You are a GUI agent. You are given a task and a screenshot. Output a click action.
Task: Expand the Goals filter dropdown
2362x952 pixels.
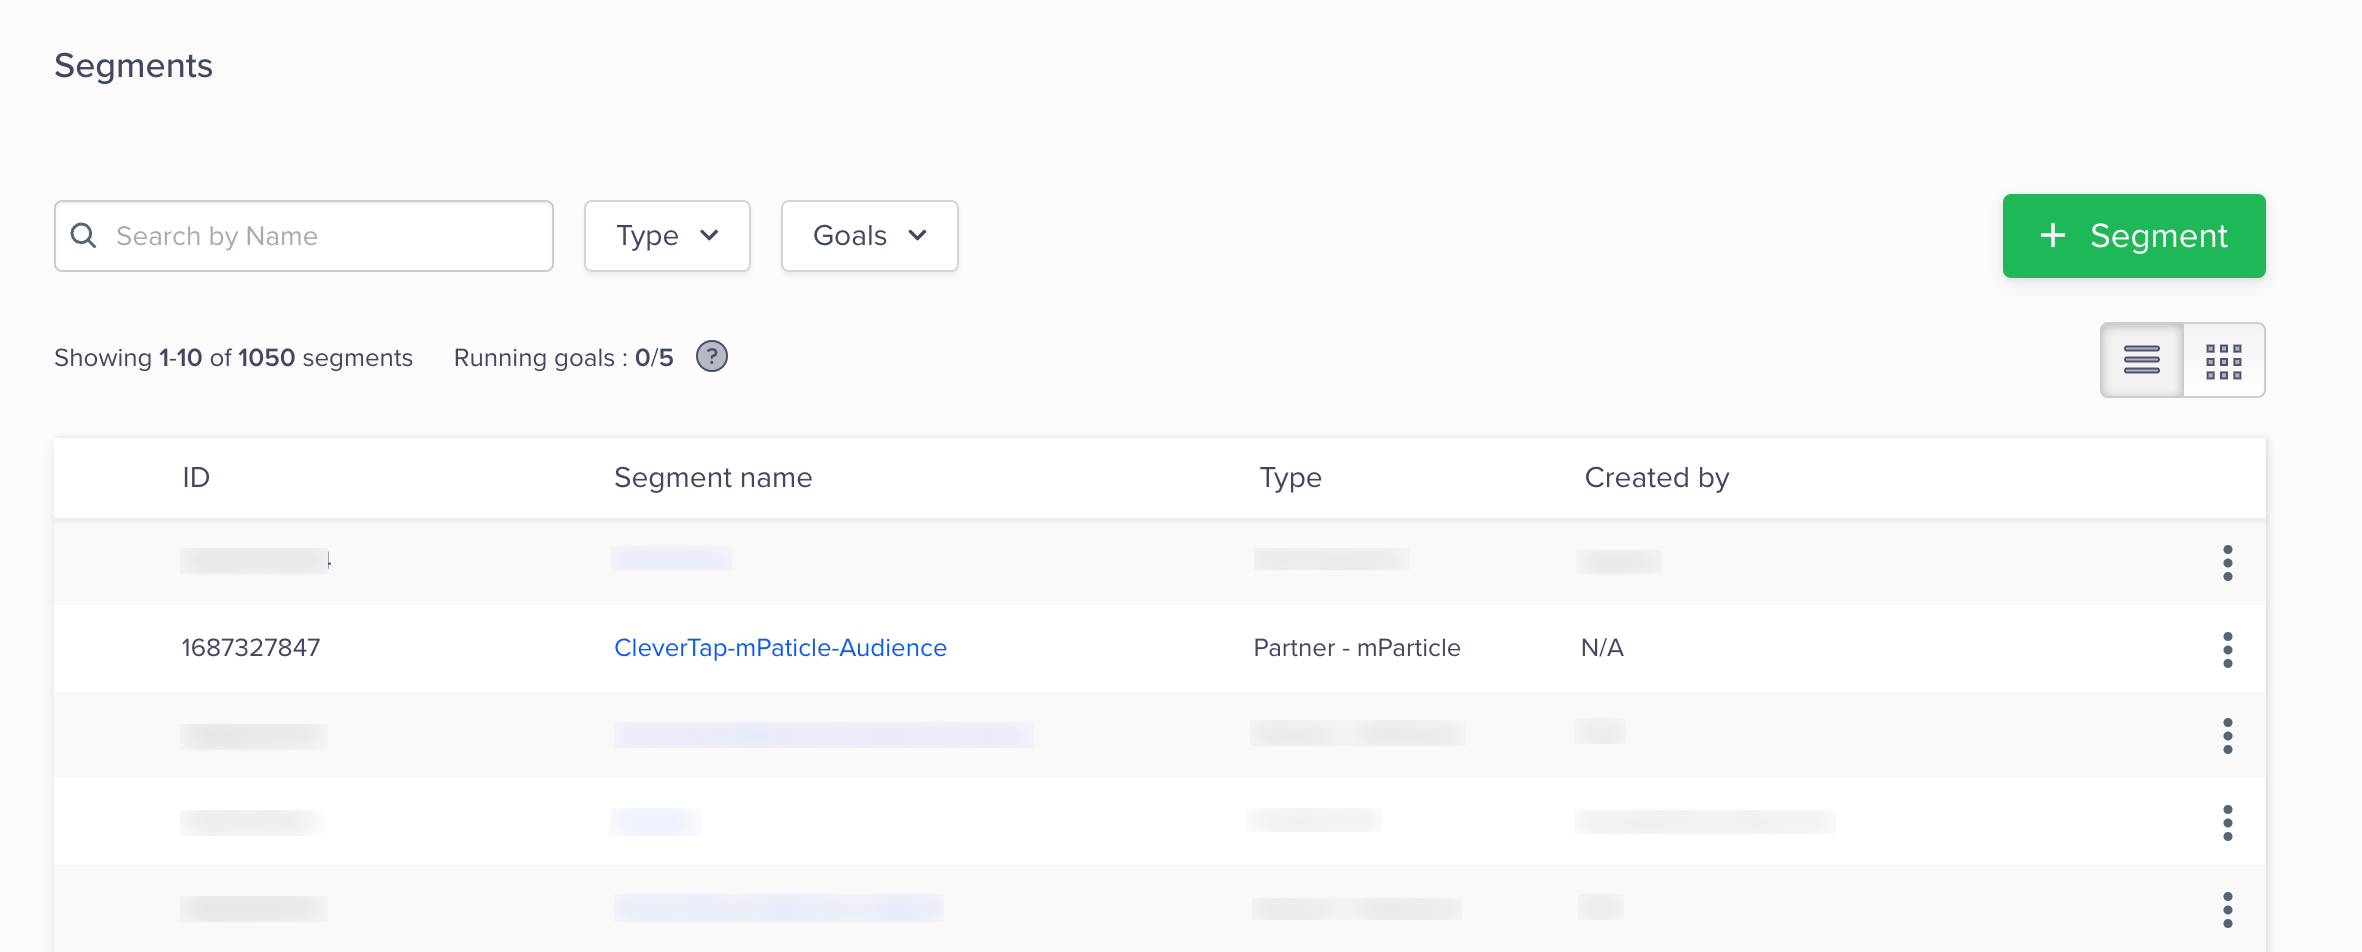click(869, 236)
